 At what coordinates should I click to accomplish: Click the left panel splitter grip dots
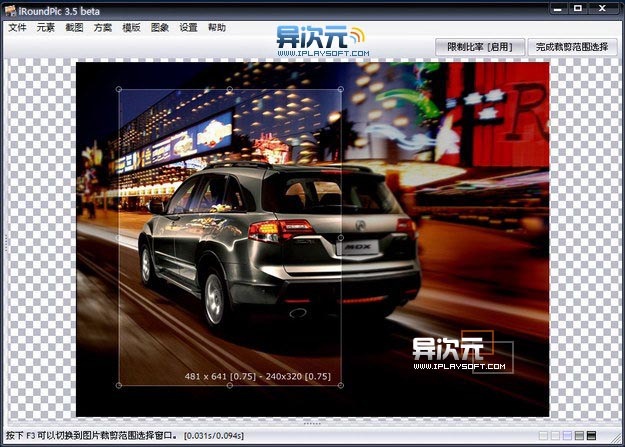coord(6,242)
